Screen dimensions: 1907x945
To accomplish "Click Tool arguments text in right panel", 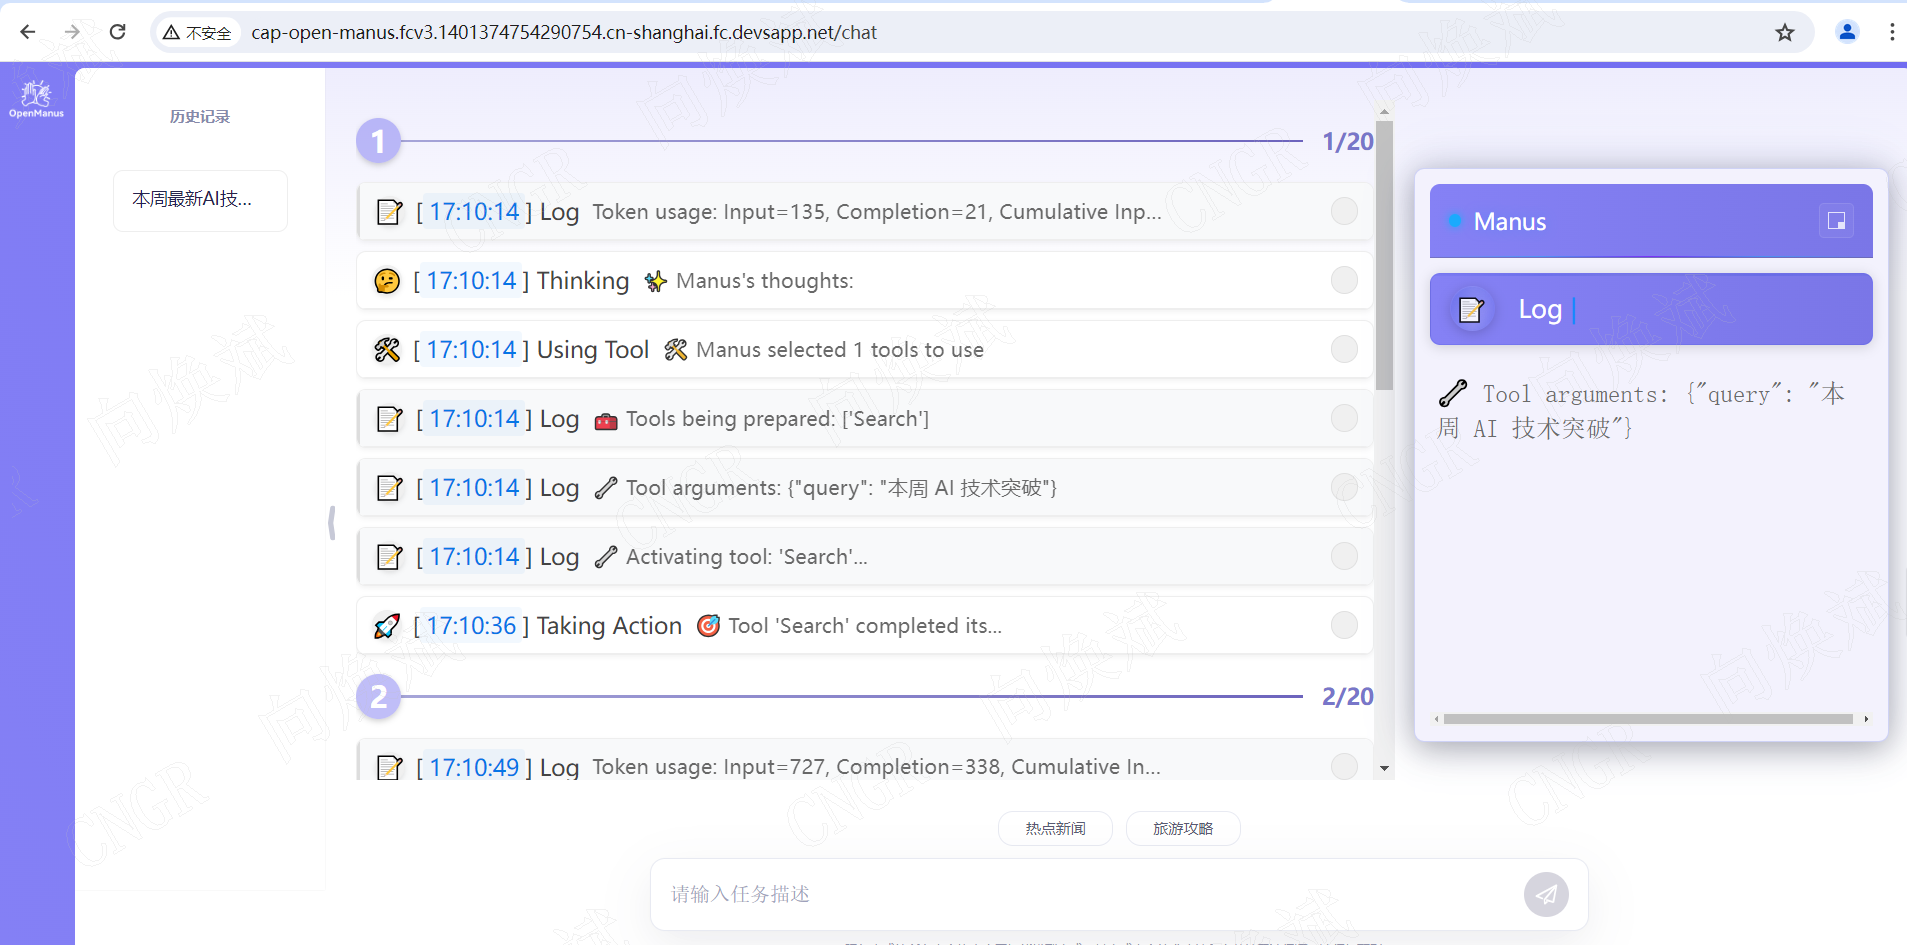I will (1640, 411).
